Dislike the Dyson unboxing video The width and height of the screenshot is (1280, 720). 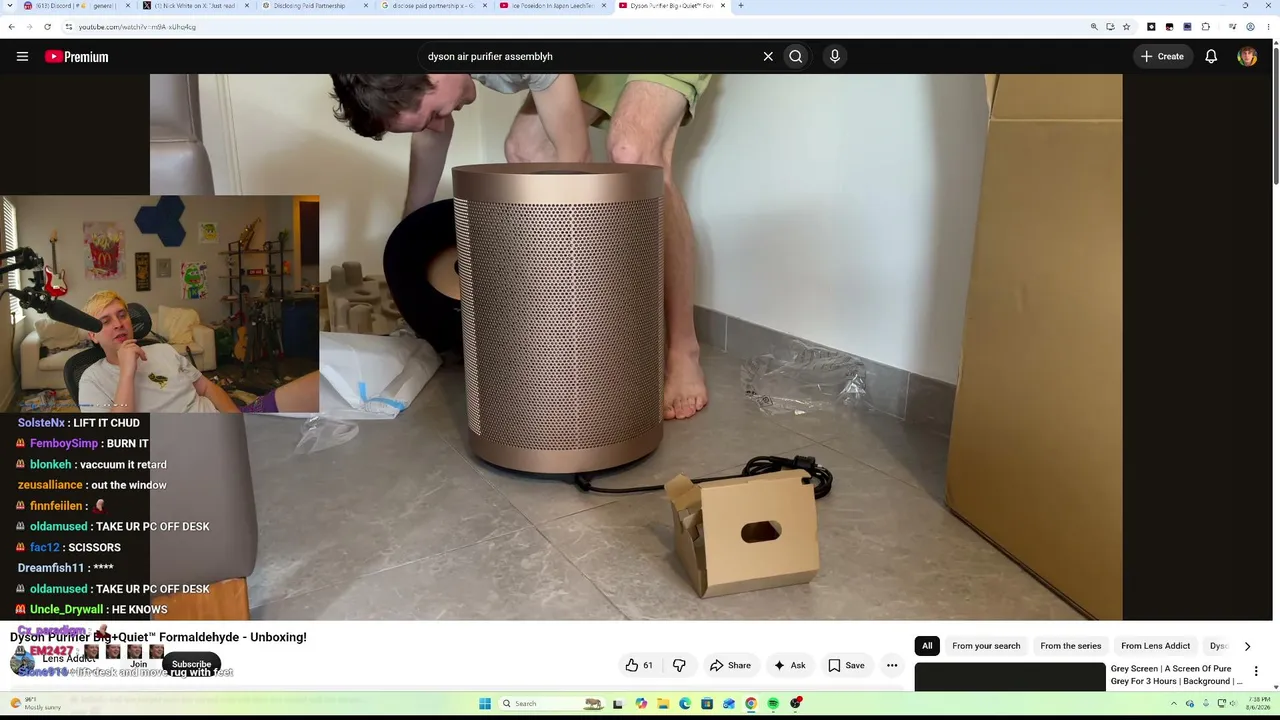tap(679, 665)
